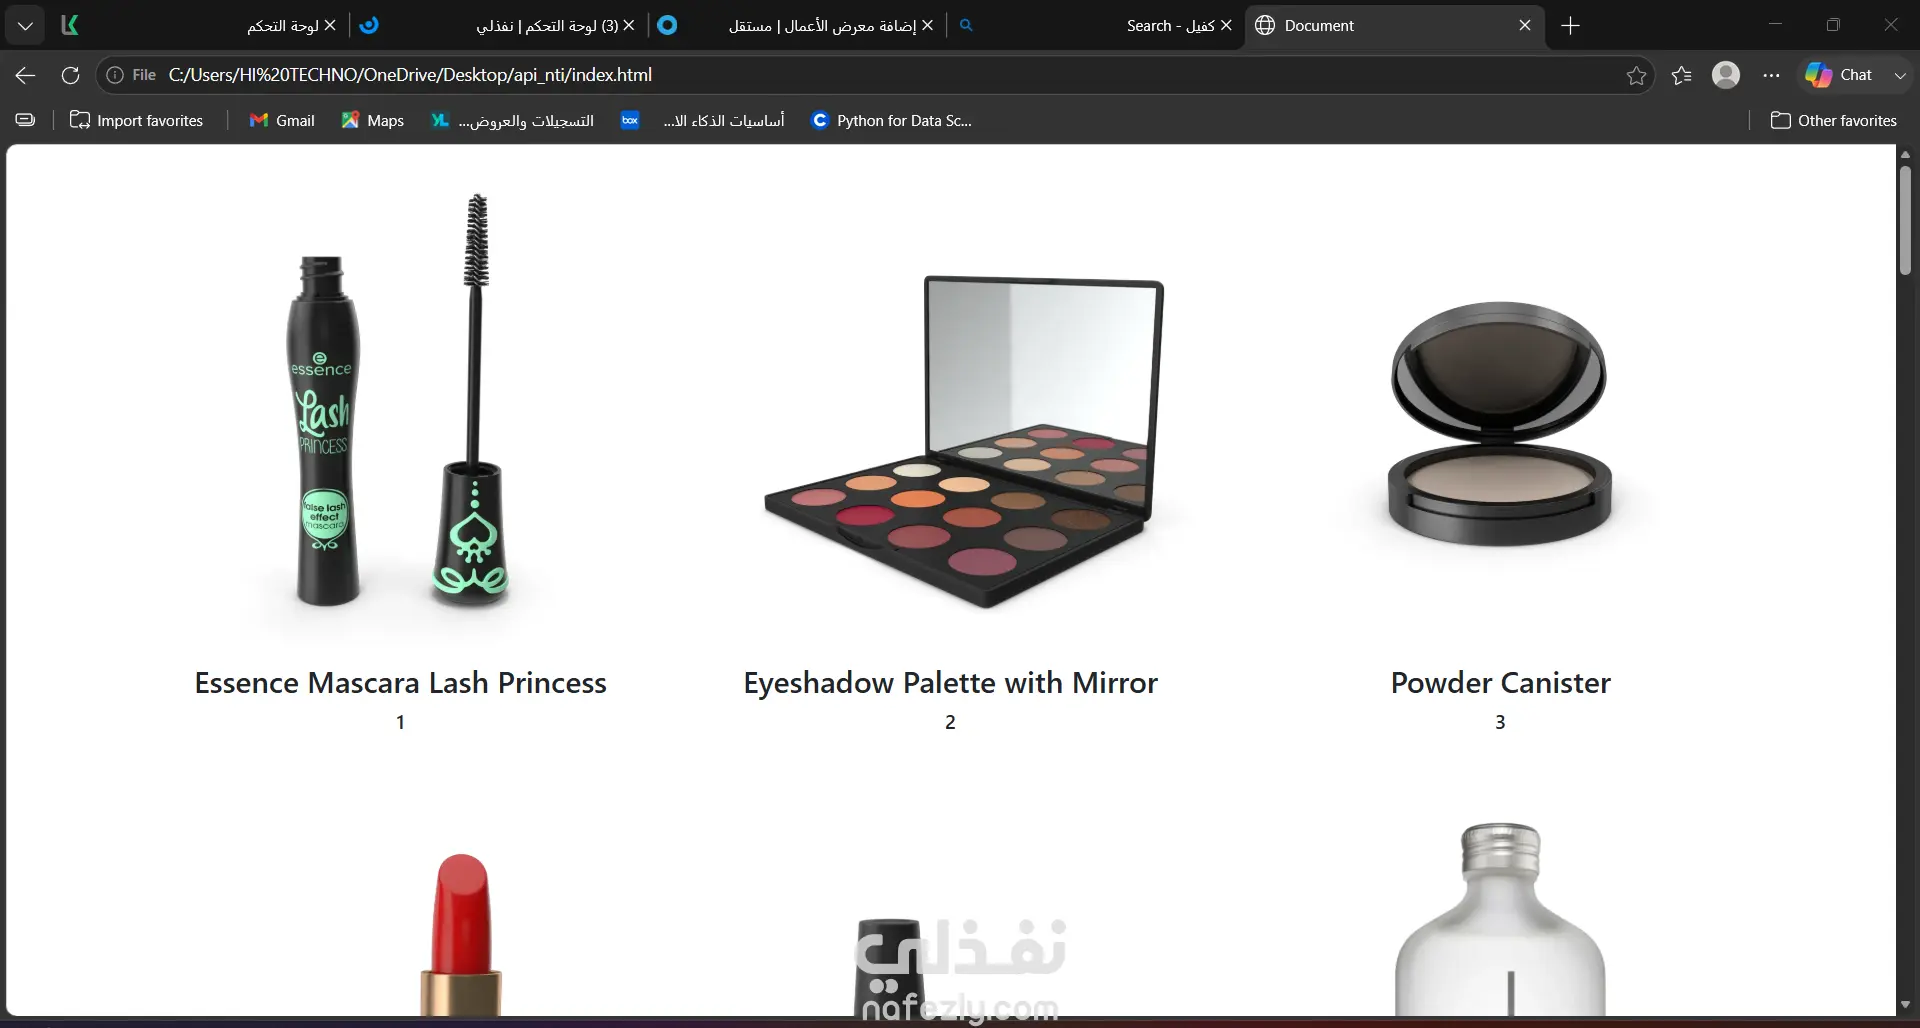
Task: Click the vertical scrollbar thumb
Action: (x=1906, y=220)
